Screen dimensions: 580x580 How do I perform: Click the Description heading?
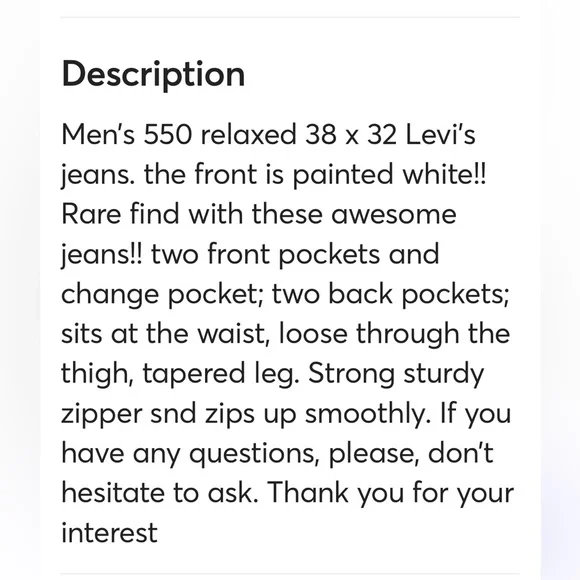[153, 74]
